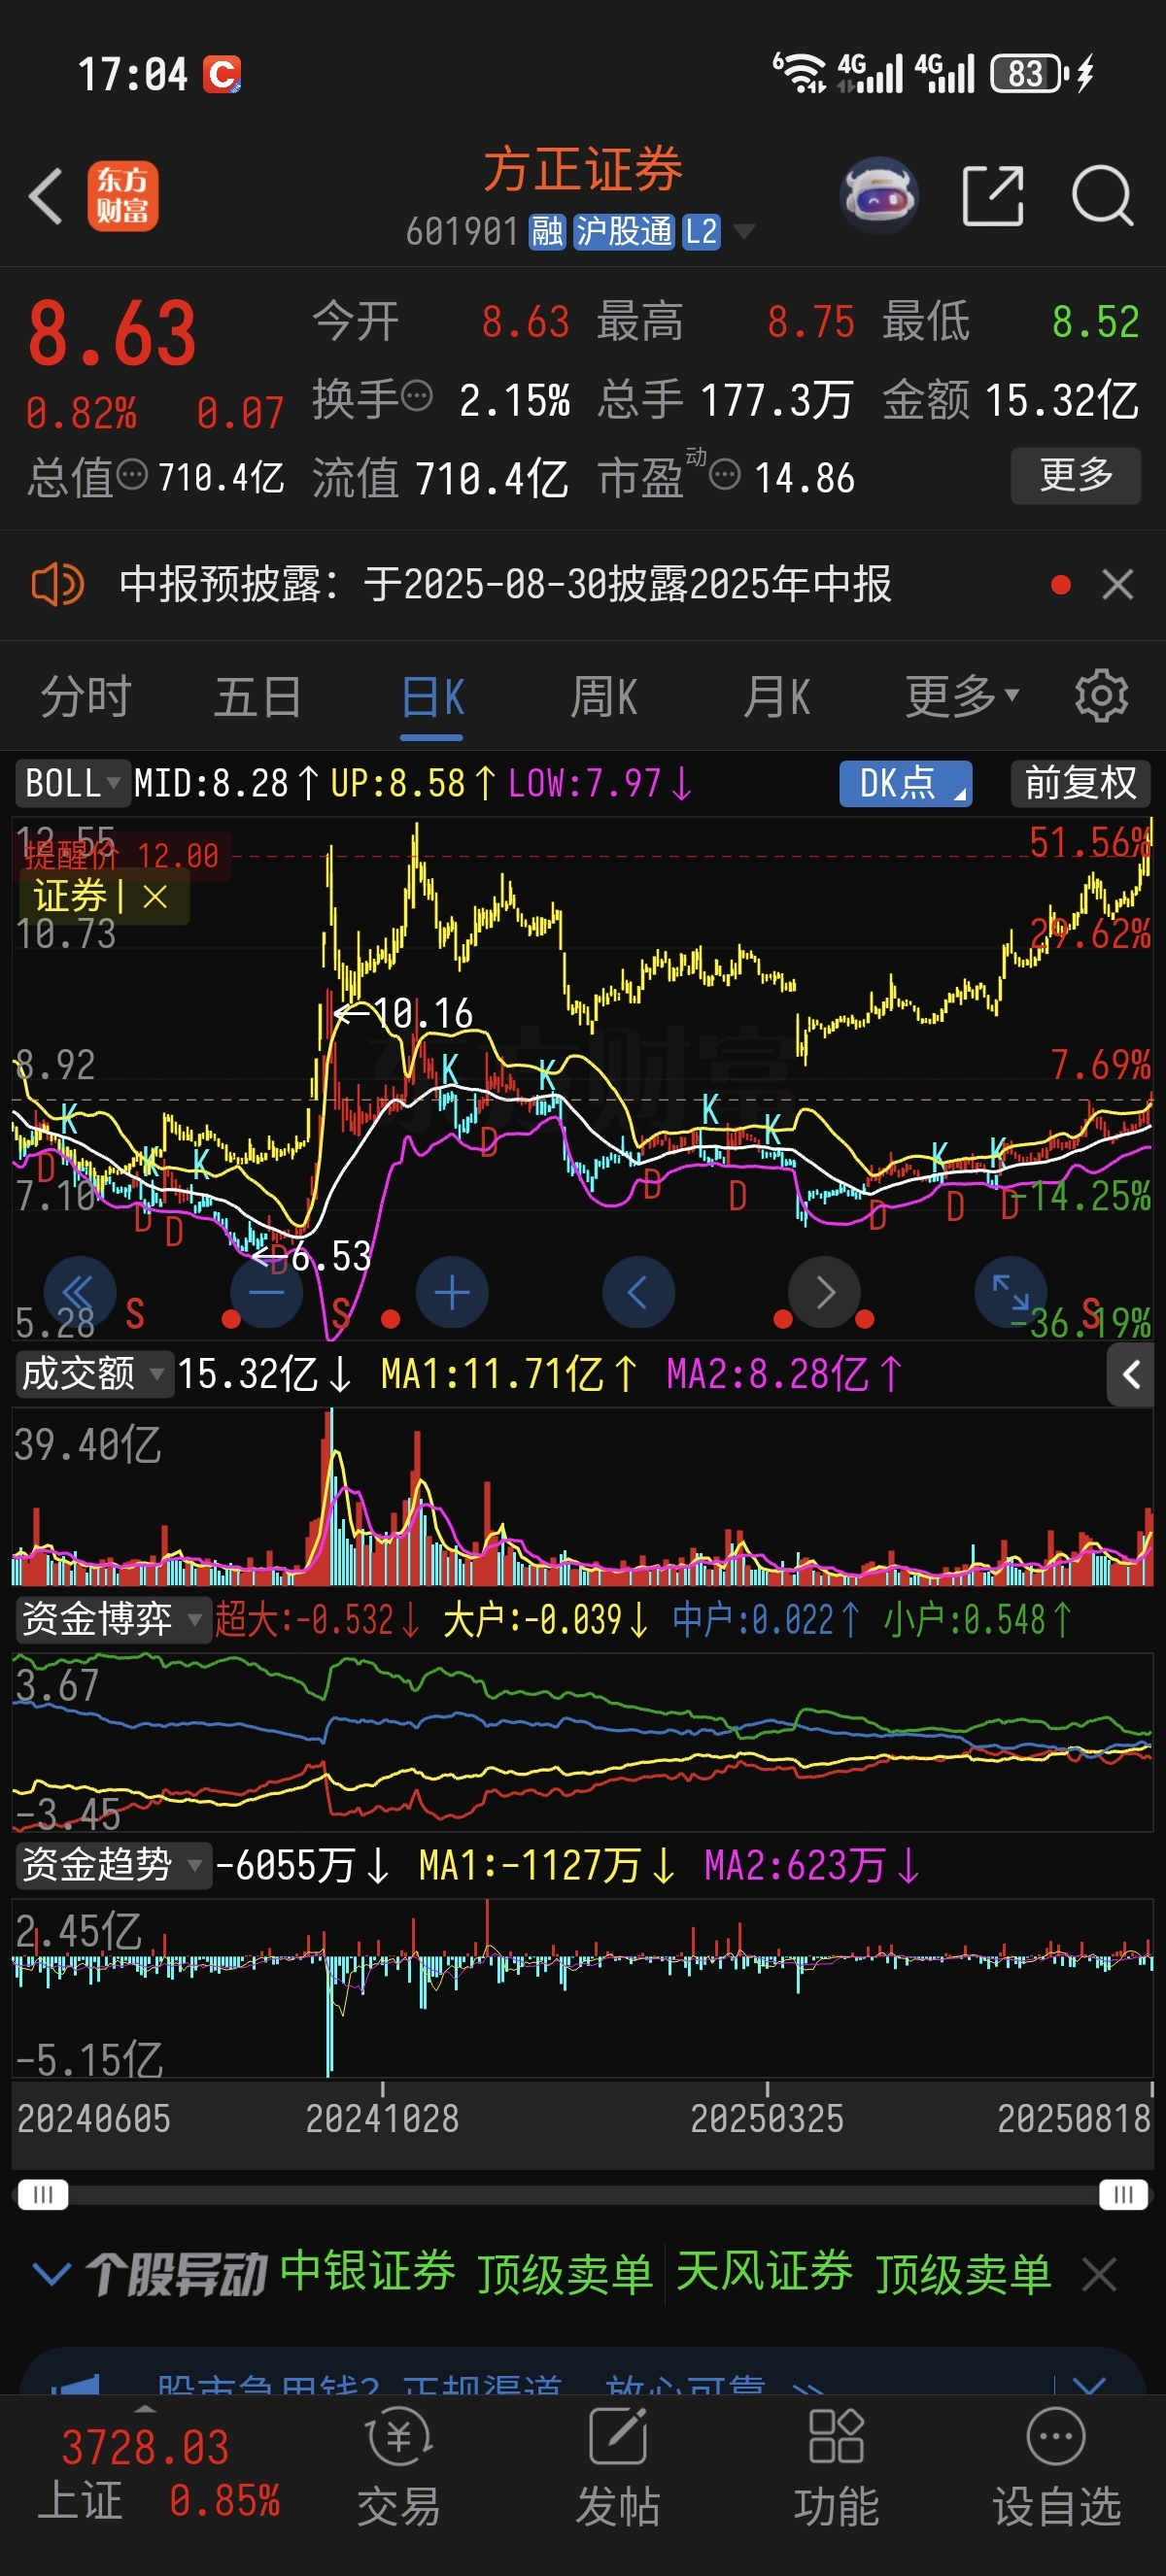Tap the share icon in header
This screenshot has width=1166, height=2576.
(992, 196)
